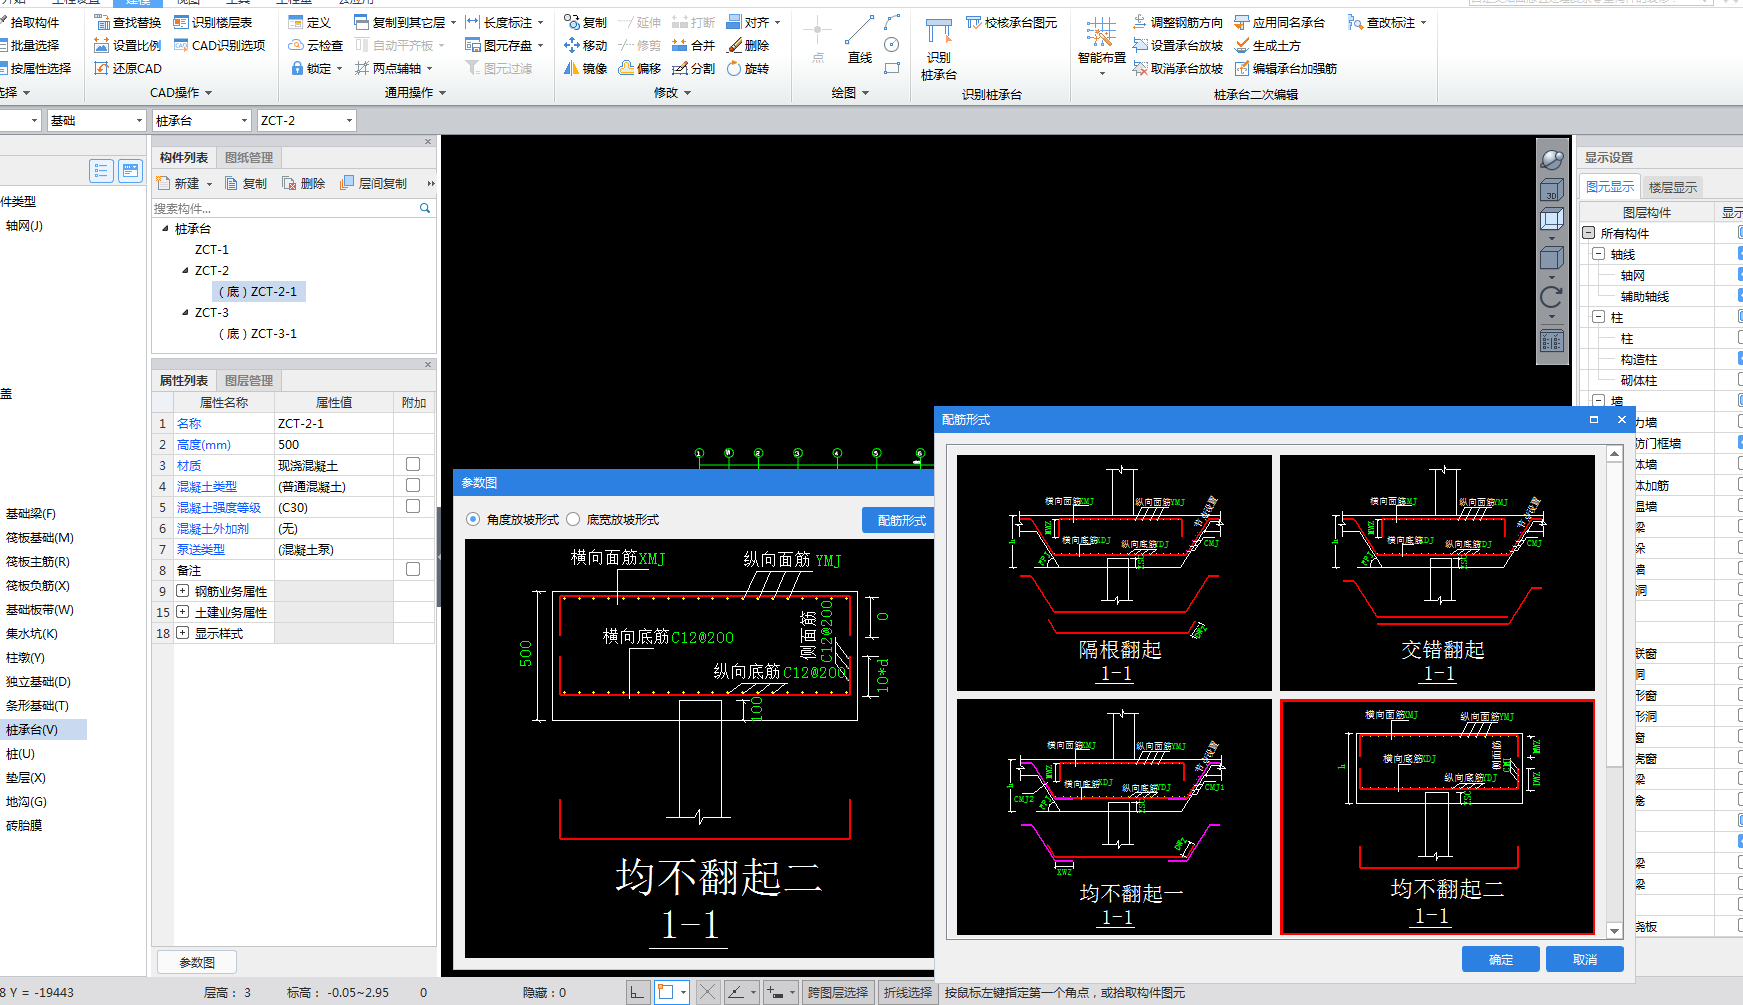
Task: Open CAD识别选项
Action: 220,45
